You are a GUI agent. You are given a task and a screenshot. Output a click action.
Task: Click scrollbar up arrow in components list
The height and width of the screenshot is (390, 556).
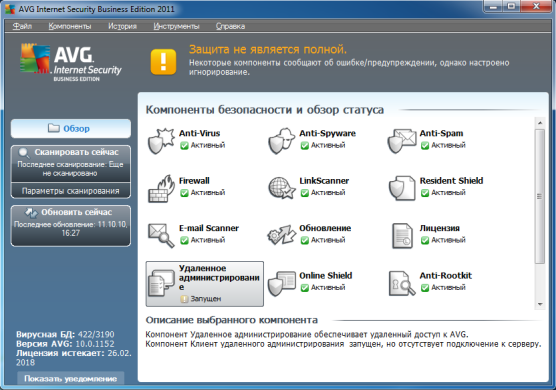tap(540, 123)
